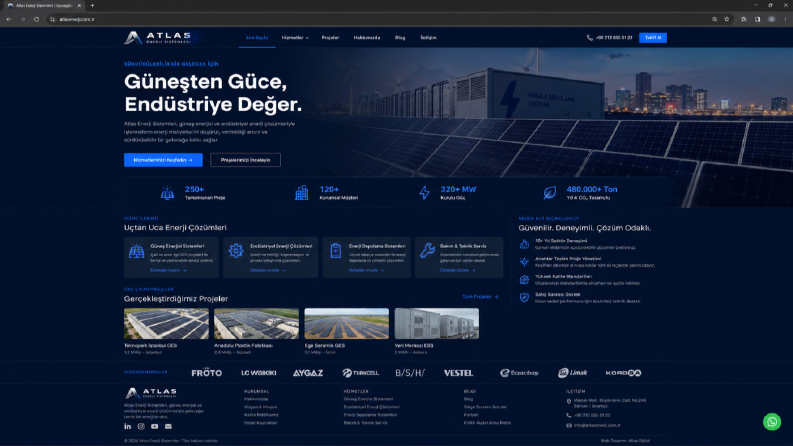Click the thumbs-up icon beside sektör deneyimi
793x446 pixels.
click(524, 244)
